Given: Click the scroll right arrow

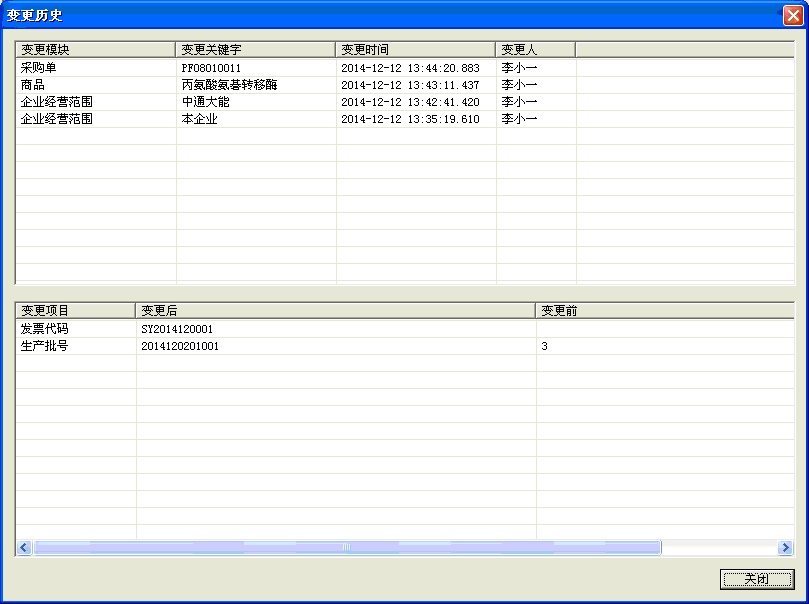Looking at the screenshot, I should point(785,547).
